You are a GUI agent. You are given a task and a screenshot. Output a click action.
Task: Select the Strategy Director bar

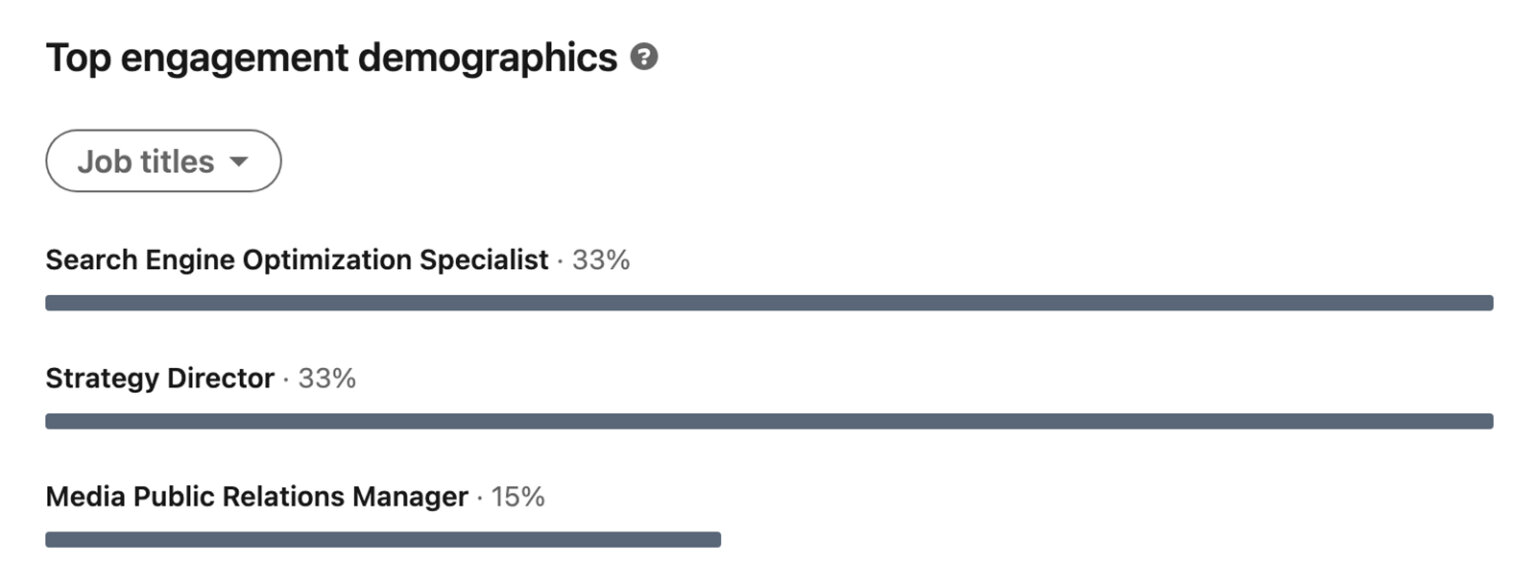tap(768, 419)
